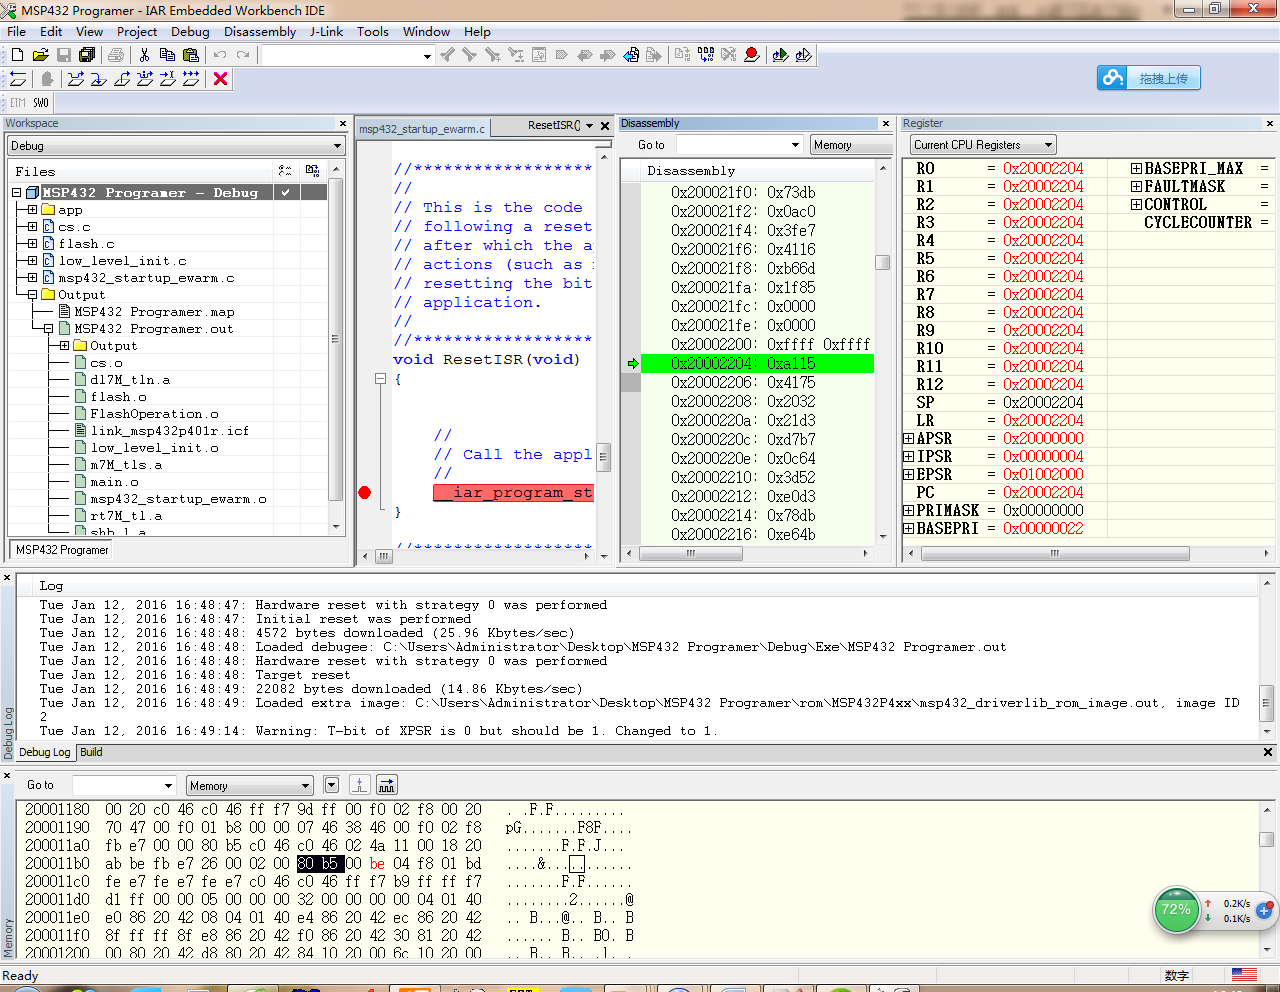Click the 72% floating performance widget
The height and width of the screenshot is (992, 1280).
click(x=1177, y=910)
